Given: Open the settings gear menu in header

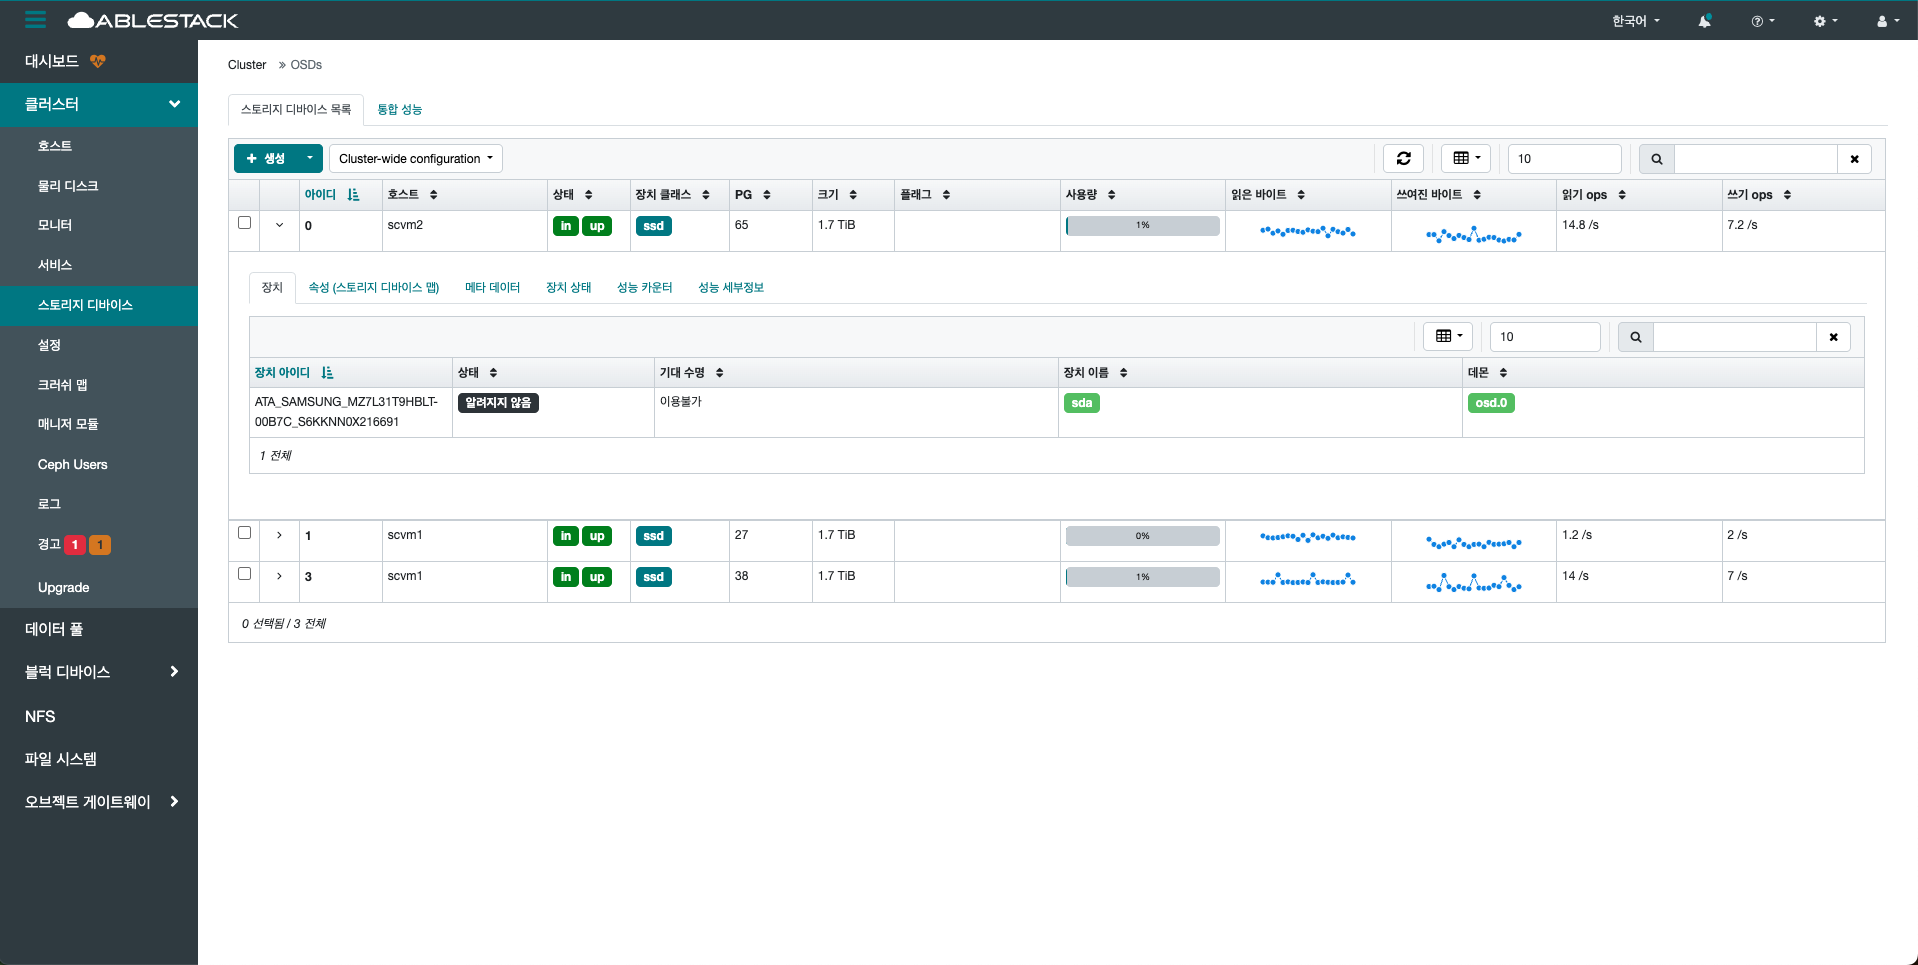Looking at the screenshot, I should 1825,21.
